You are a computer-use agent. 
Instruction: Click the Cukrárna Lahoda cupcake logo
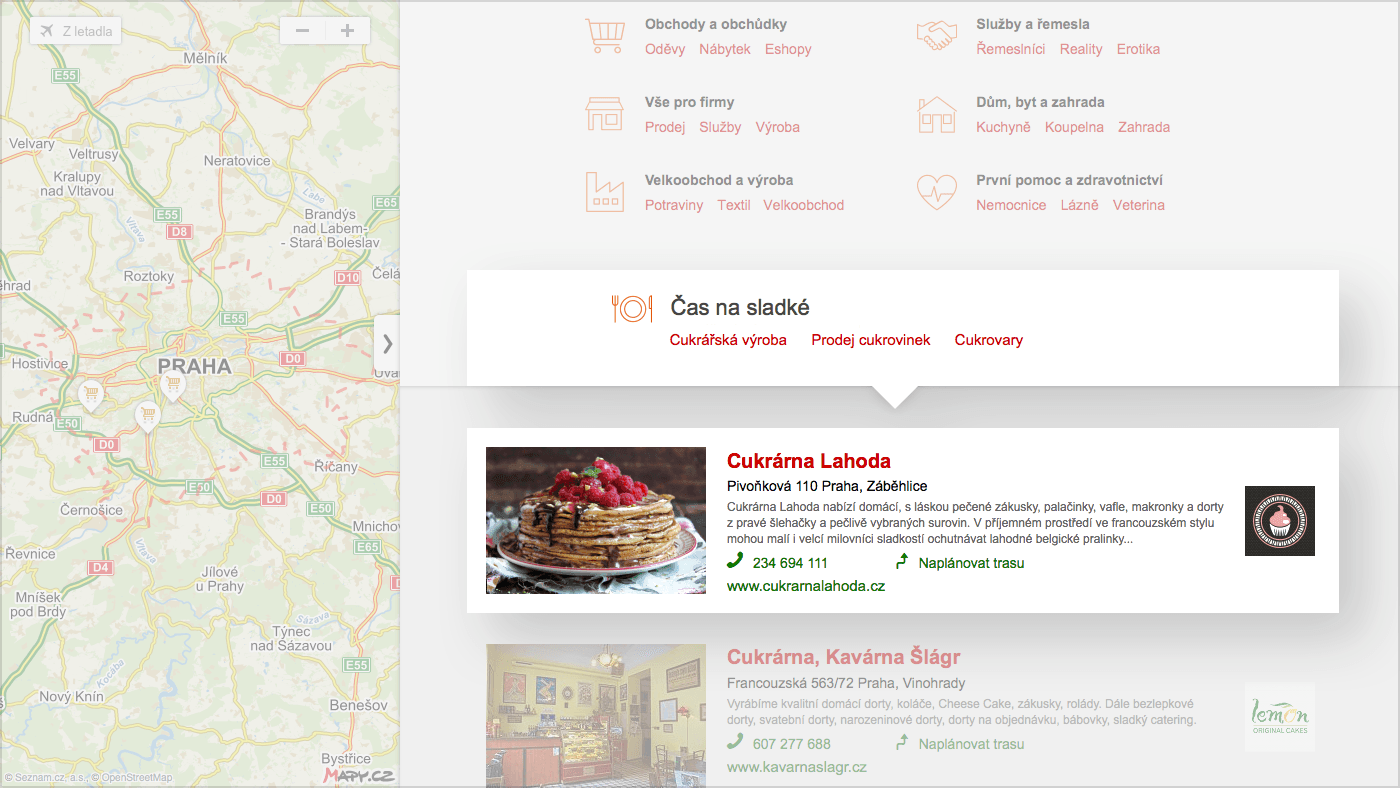tap(1280, 521)
